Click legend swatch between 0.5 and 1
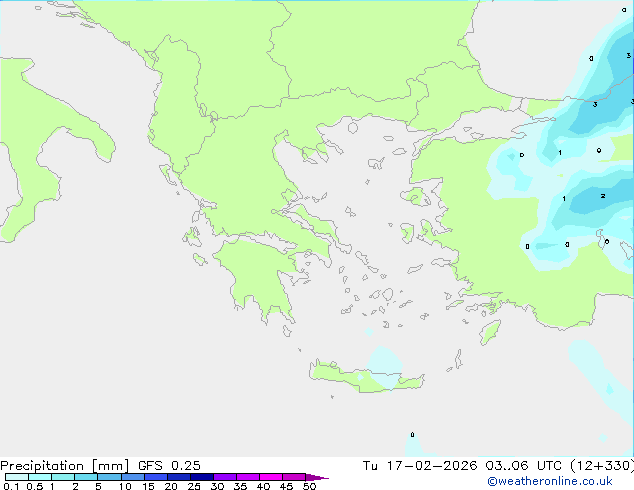 point(40,477)
